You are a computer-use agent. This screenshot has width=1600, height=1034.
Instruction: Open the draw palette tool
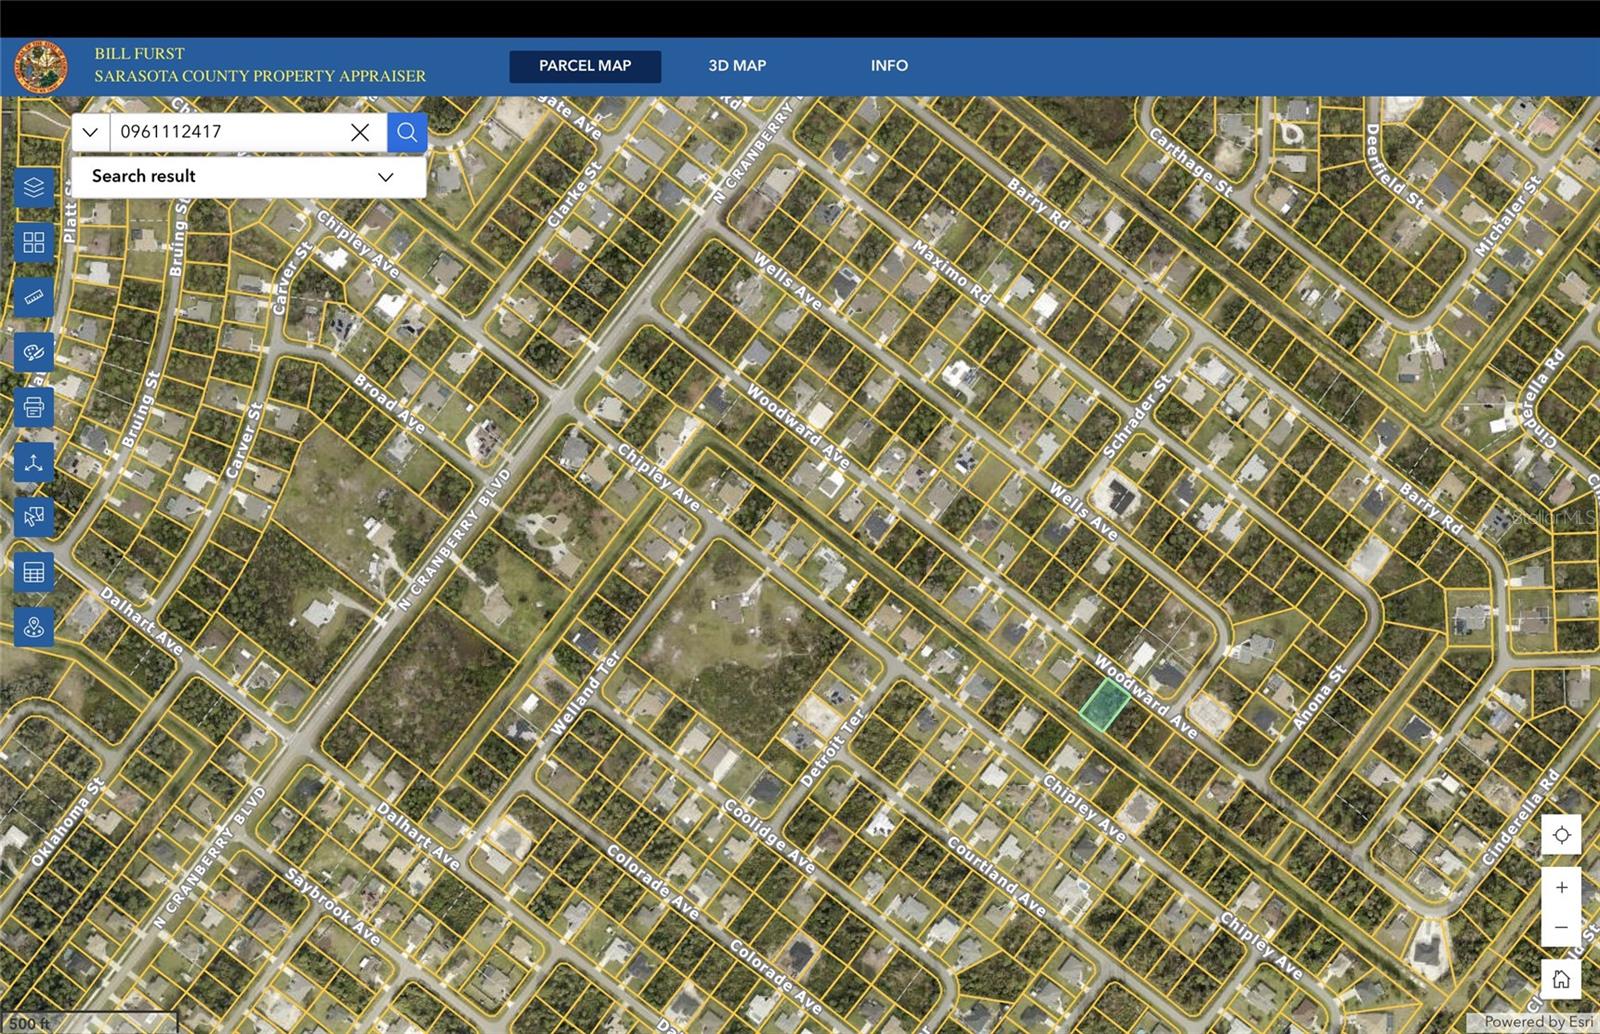pyautogui.click(x=34, y=352)
